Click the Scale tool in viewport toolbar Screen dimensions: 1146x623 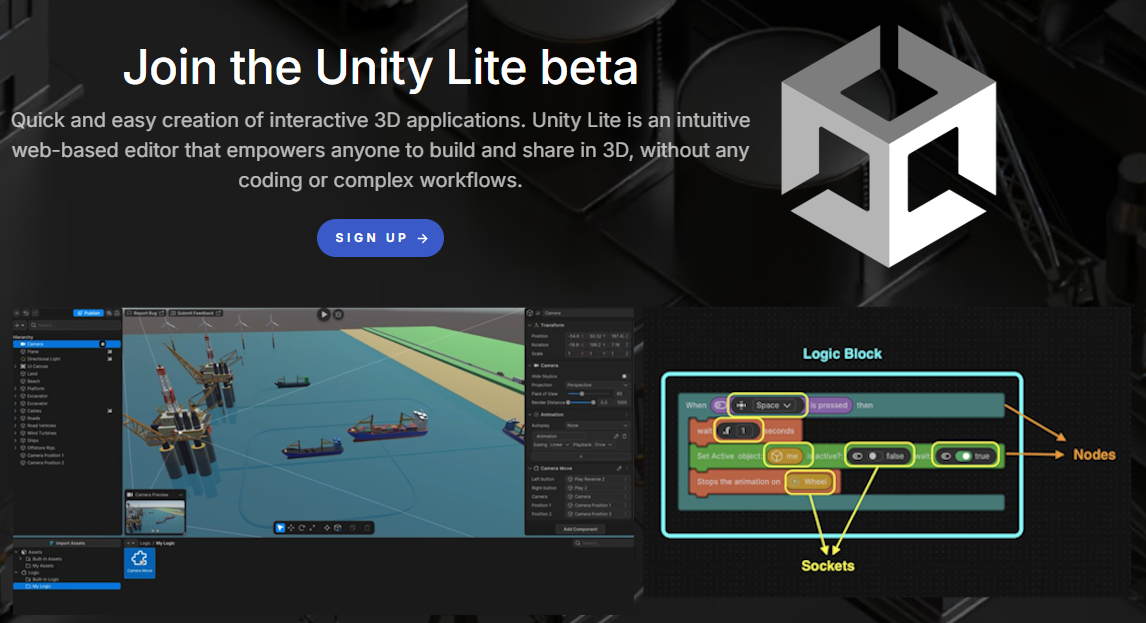[x=313, y=527]
